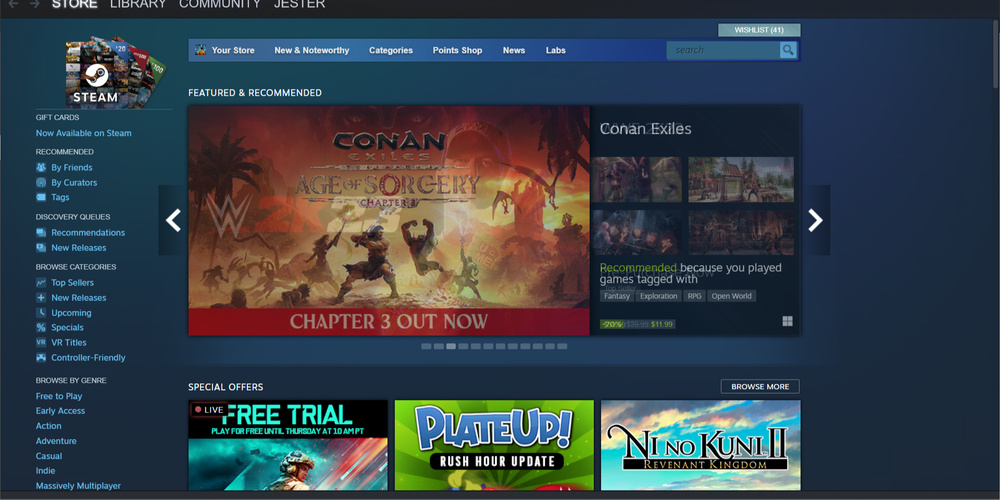Open the Ni no Kuni II offer
Screen dimensions: 1000x500
[x=700, y=445]
